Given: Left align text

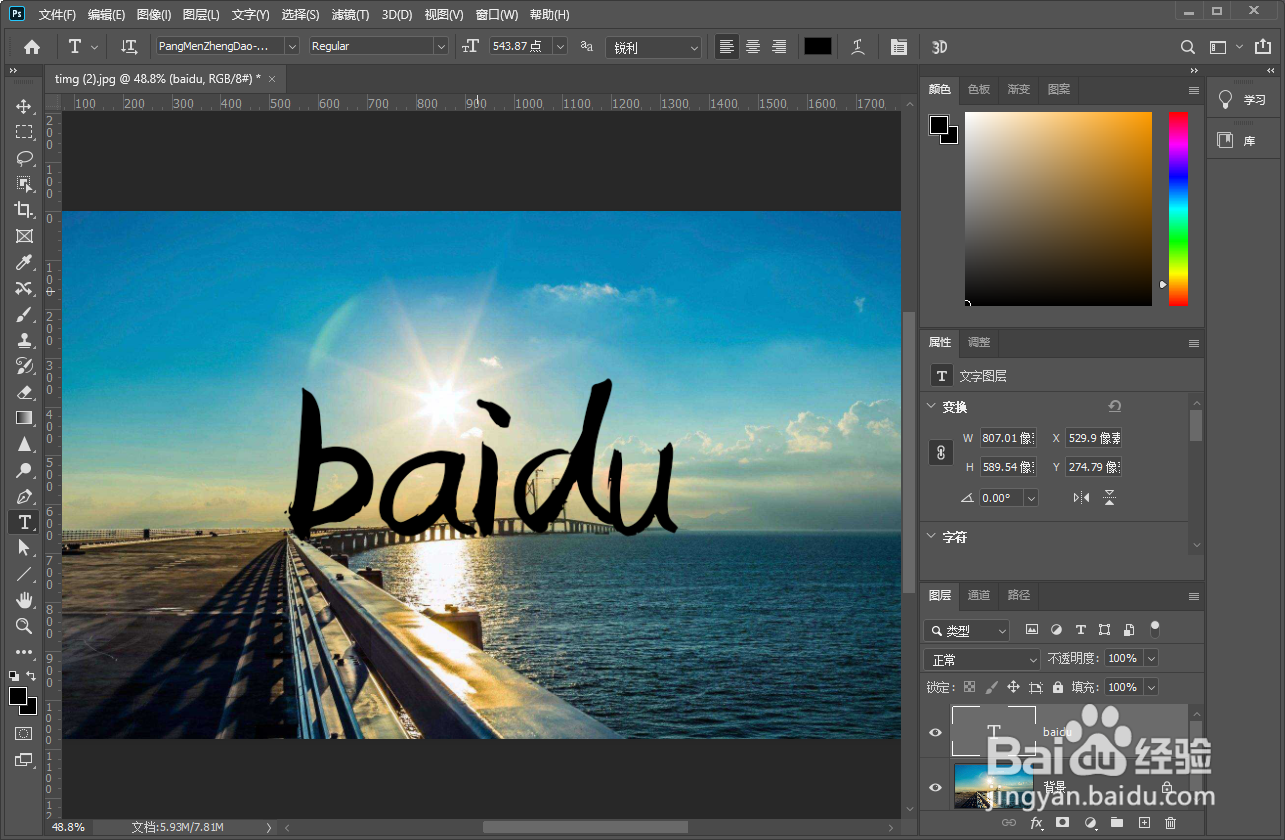Looking at the screenshot, I should point(727,46).
